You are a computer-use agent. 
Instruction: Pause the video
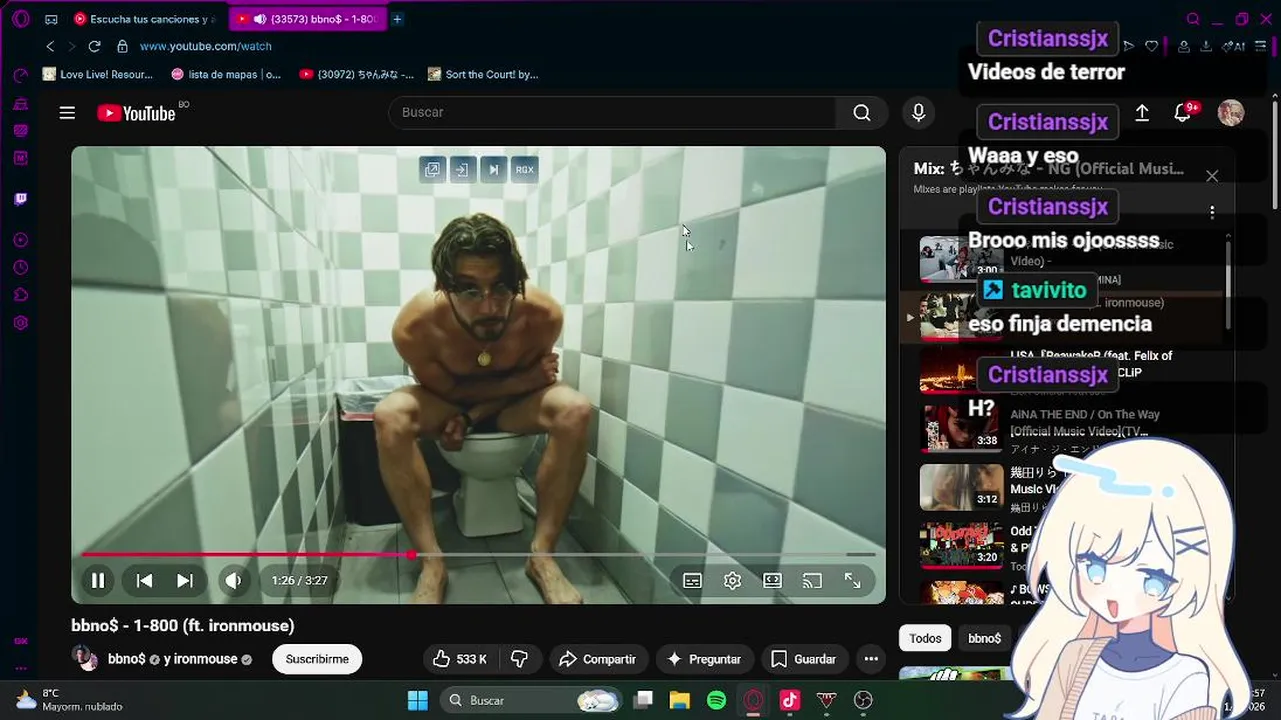[98, 580]
